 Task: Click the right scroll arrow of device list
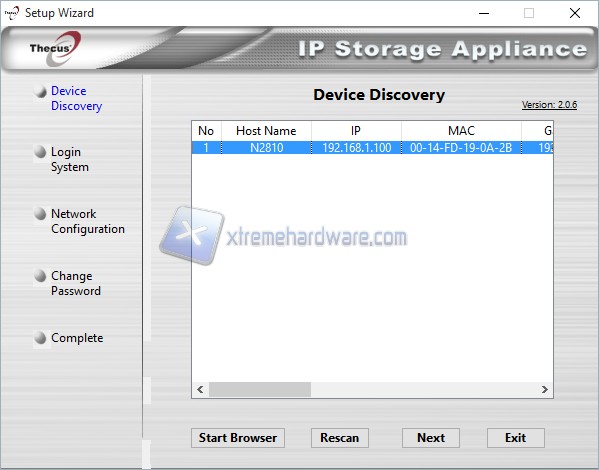(x=545, y=389)
